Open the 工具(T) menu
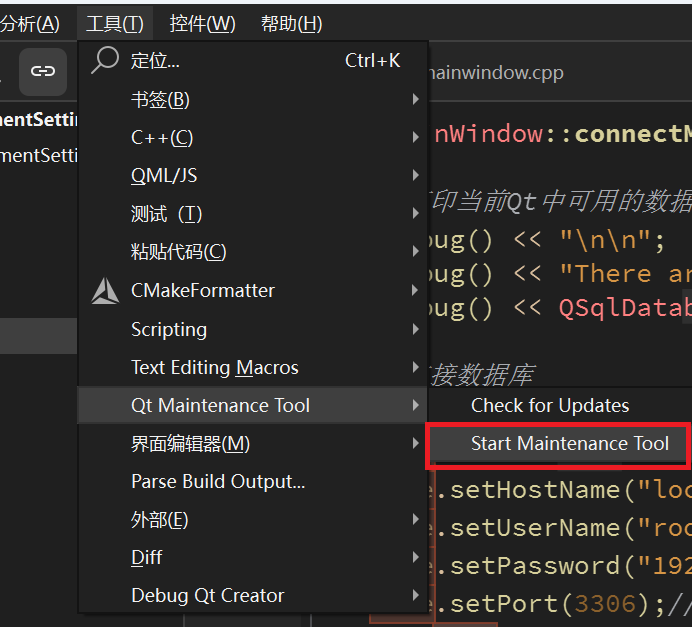This screenshot has width=692, height=627. (x=115, y=24)
